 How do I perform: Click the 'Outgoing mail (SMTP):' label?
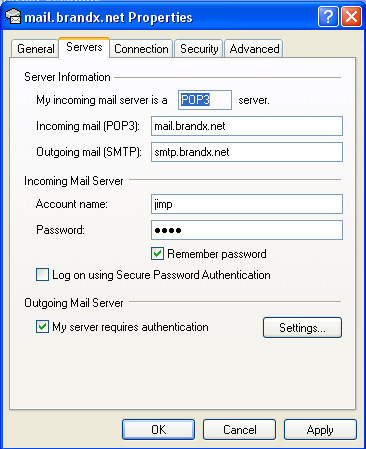(x=89, y=152)
